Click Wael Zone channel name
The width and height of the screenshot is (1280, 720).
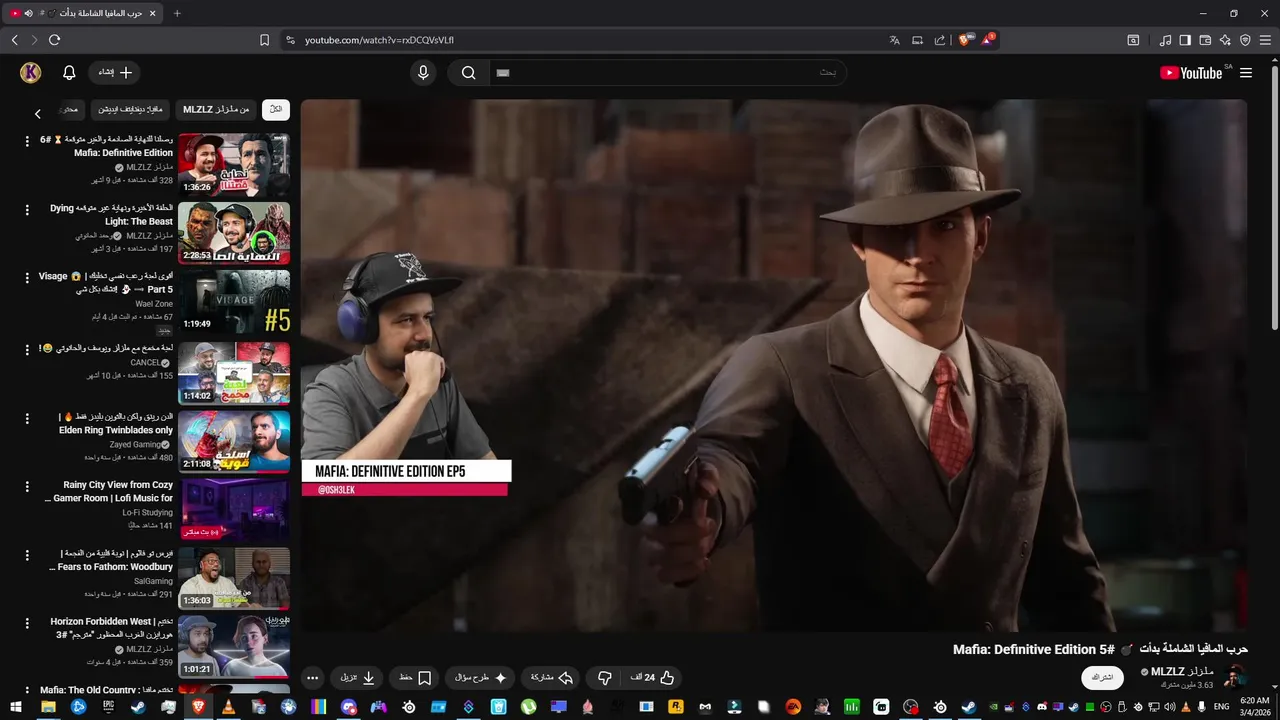pyautogui.click(x=154, y=303)
